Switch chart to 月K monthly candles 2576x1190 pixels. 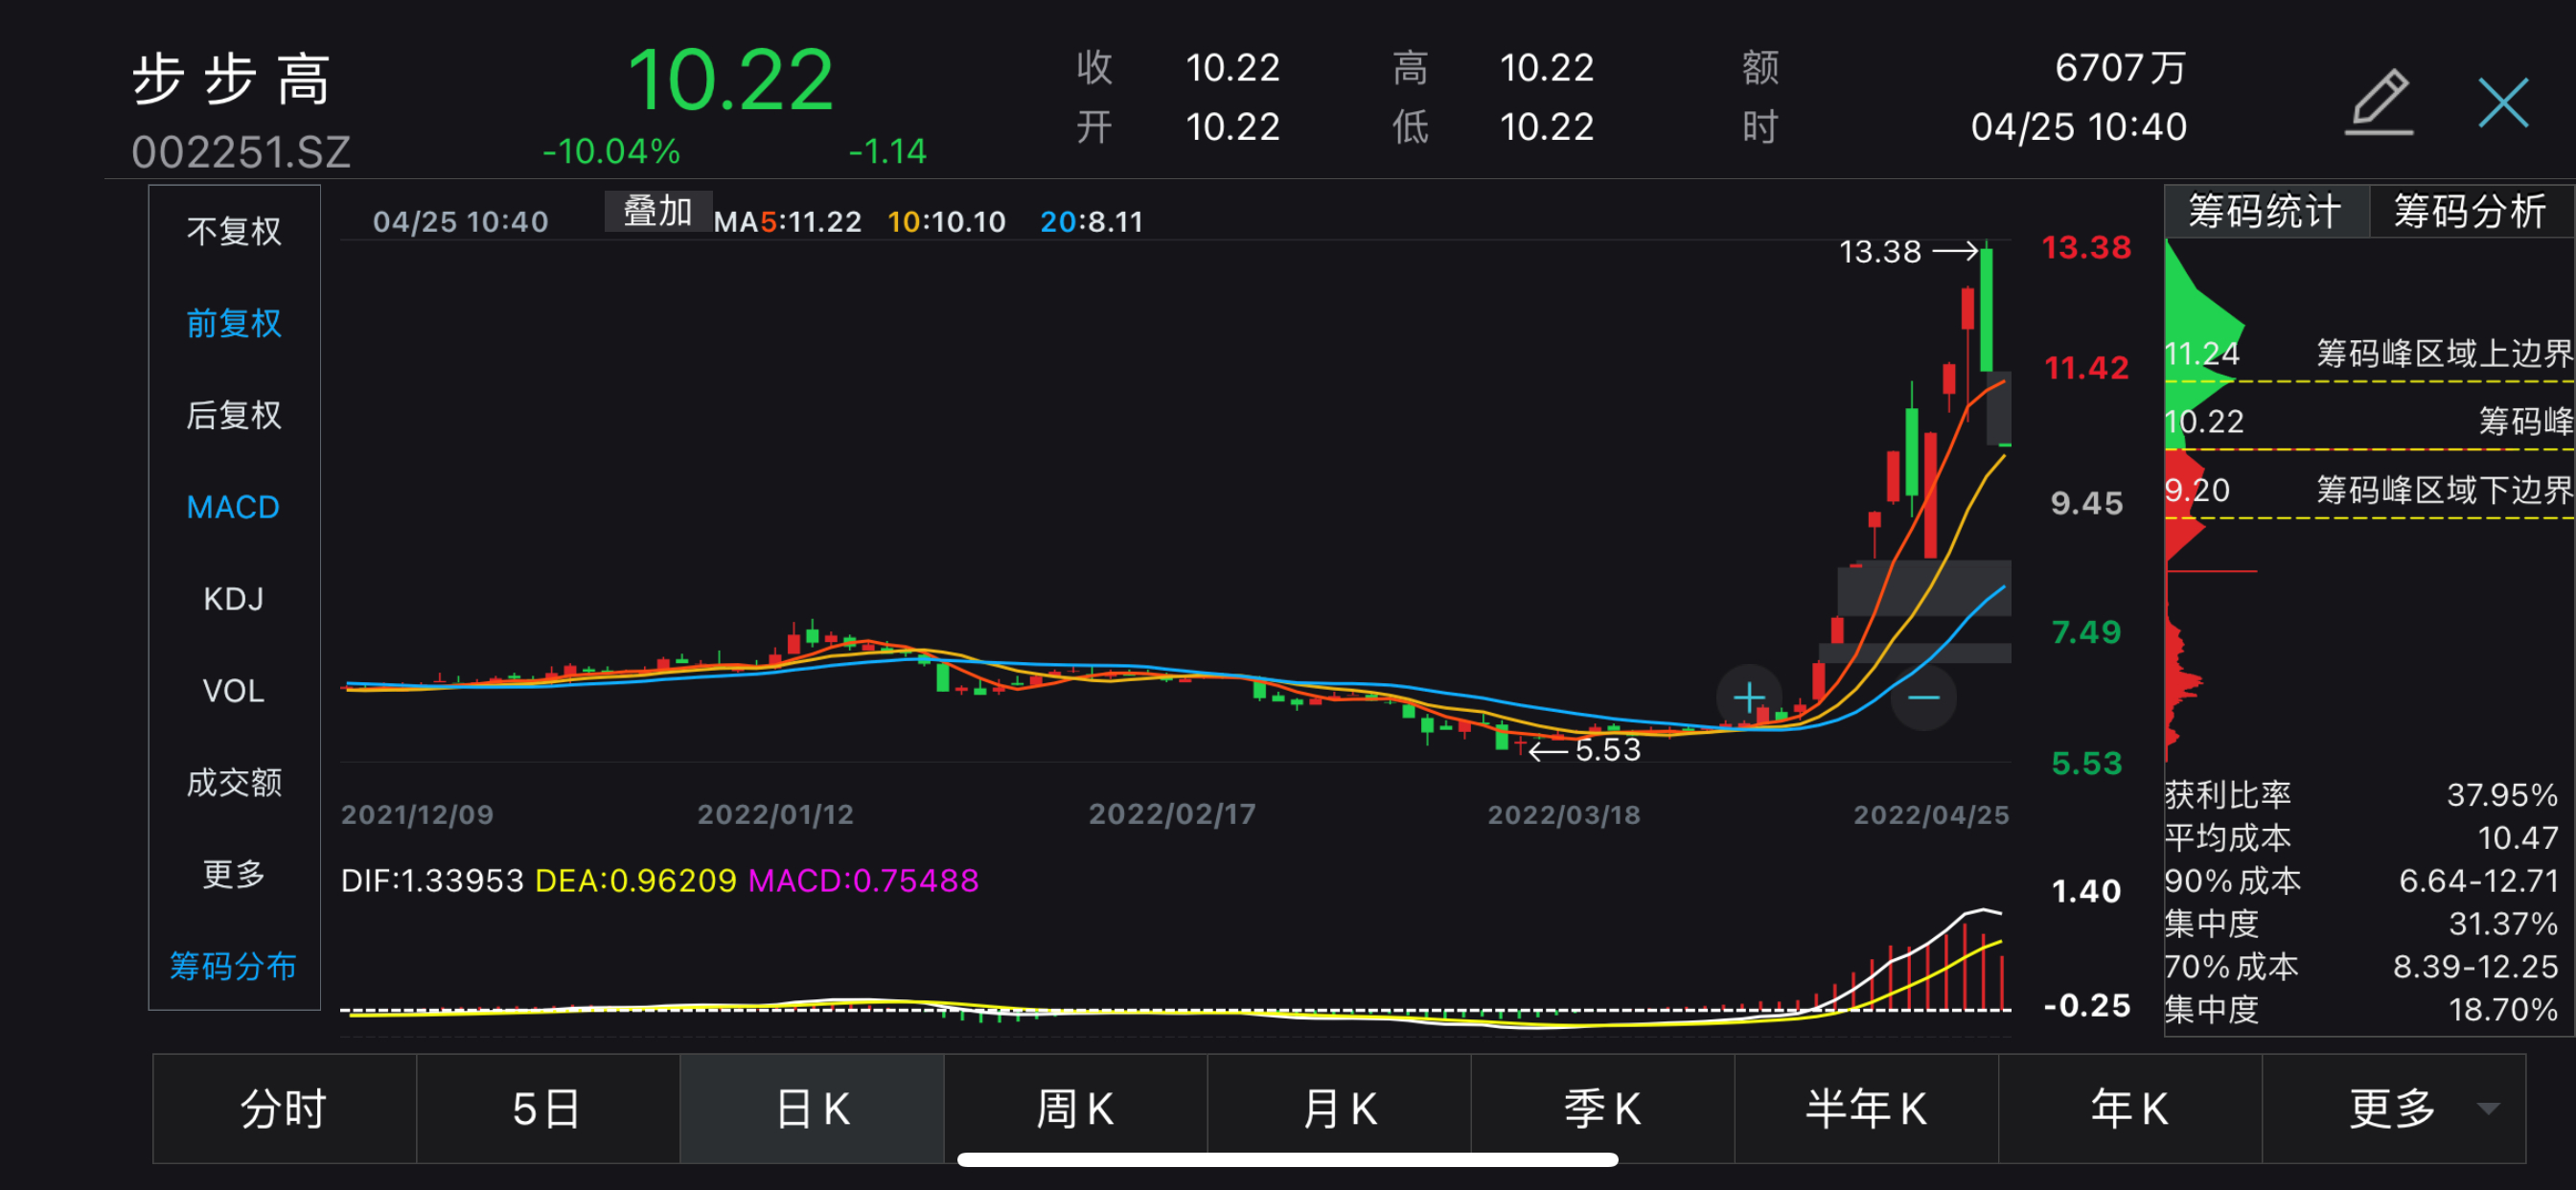click(x=1339, y=1107)
